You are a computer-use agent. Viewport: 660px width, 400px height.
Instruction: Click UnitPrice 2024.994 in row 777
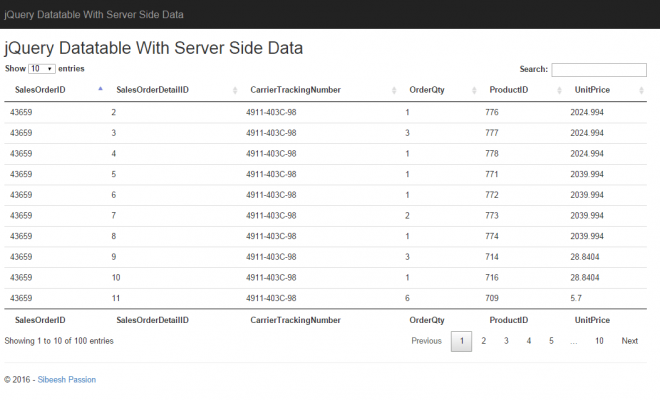[587, 133]
